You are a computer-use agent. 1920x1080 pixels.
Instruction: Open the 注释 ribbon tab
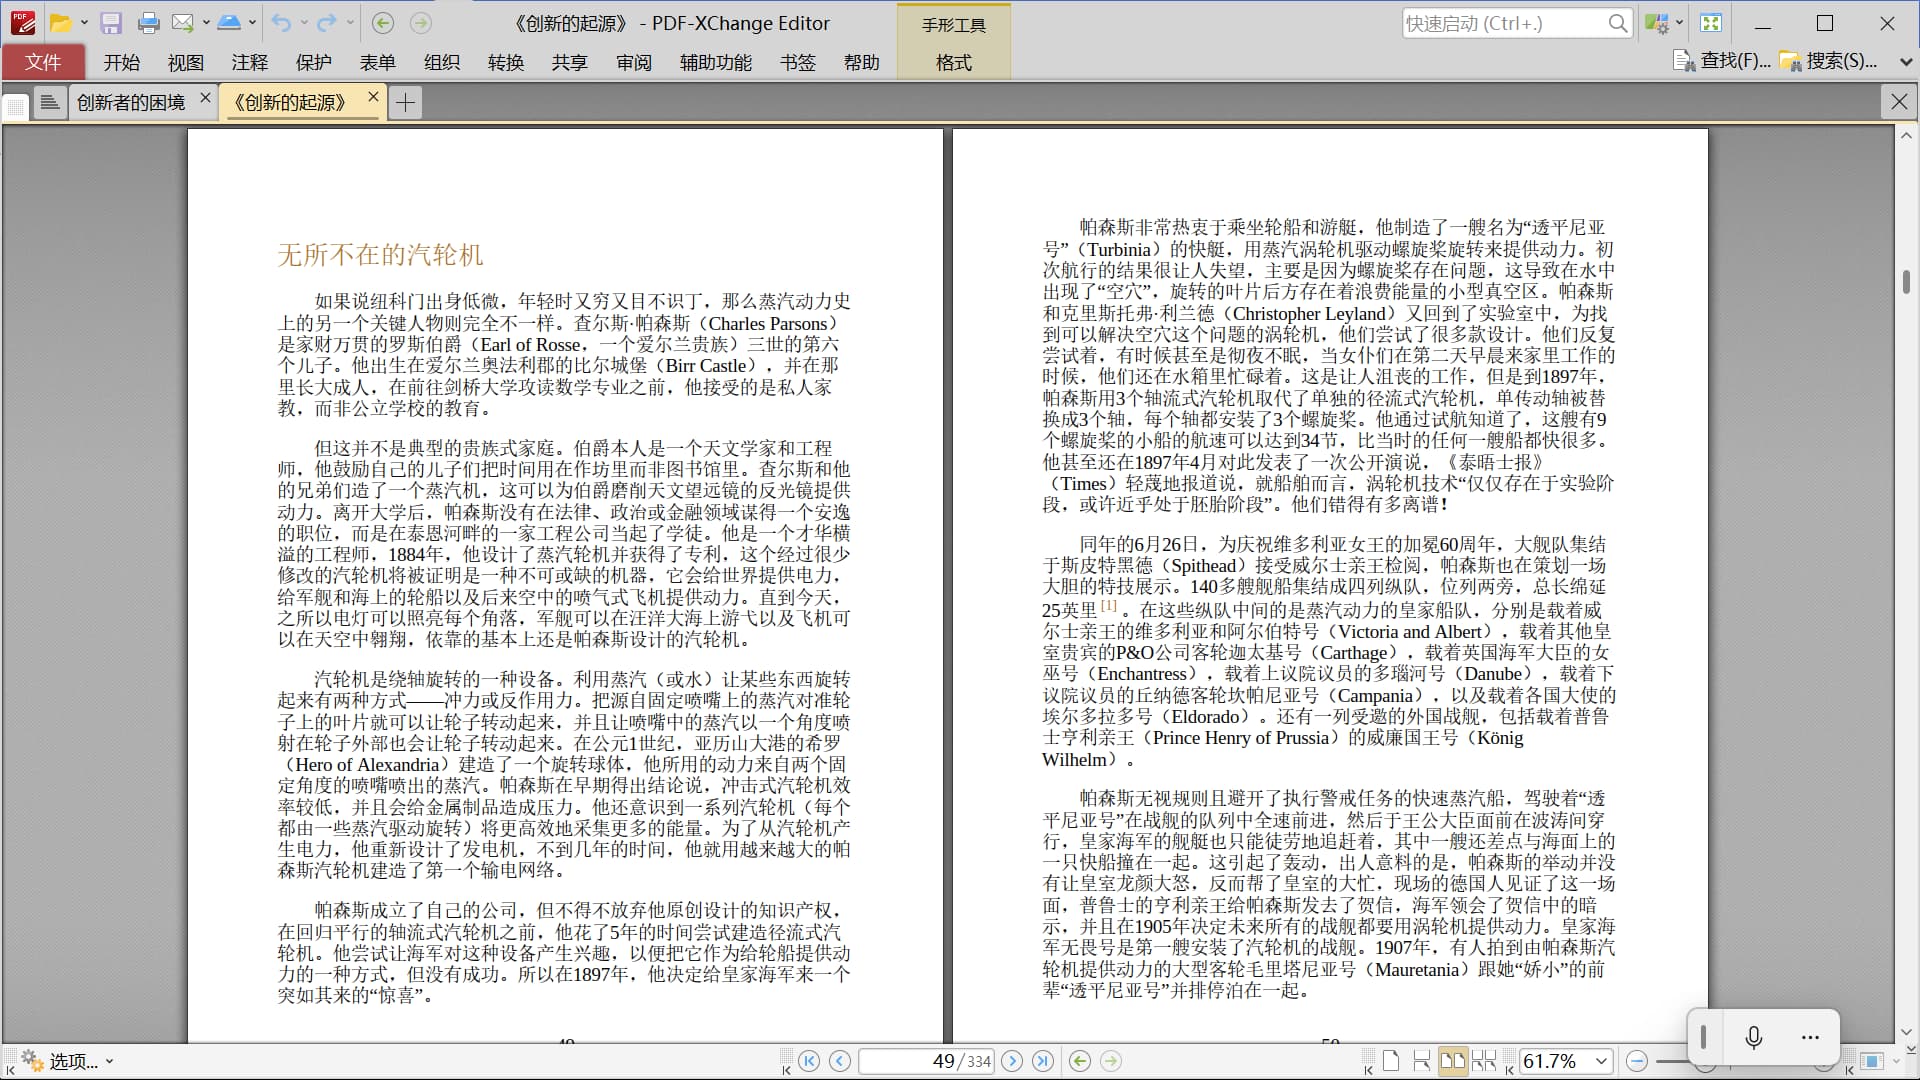point(249,62)
